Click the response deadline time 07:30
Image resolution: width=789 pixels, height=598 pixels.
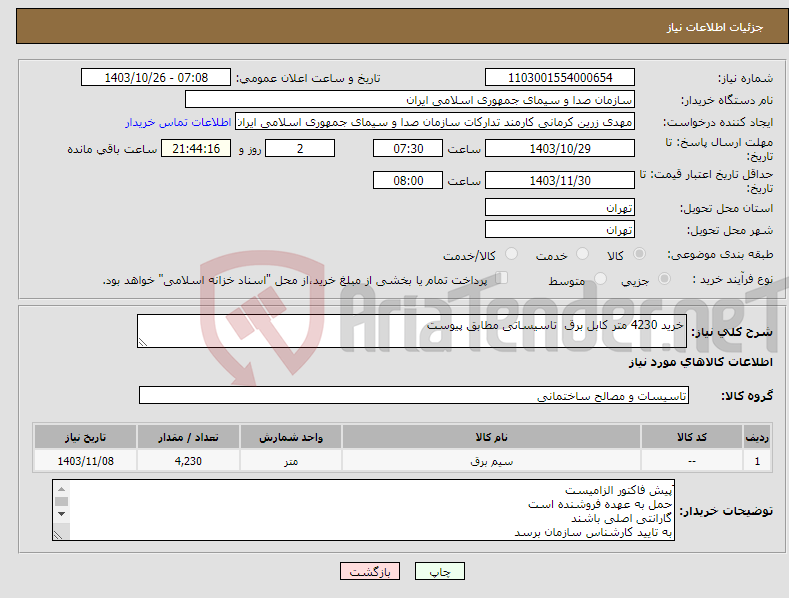(408, 148)
